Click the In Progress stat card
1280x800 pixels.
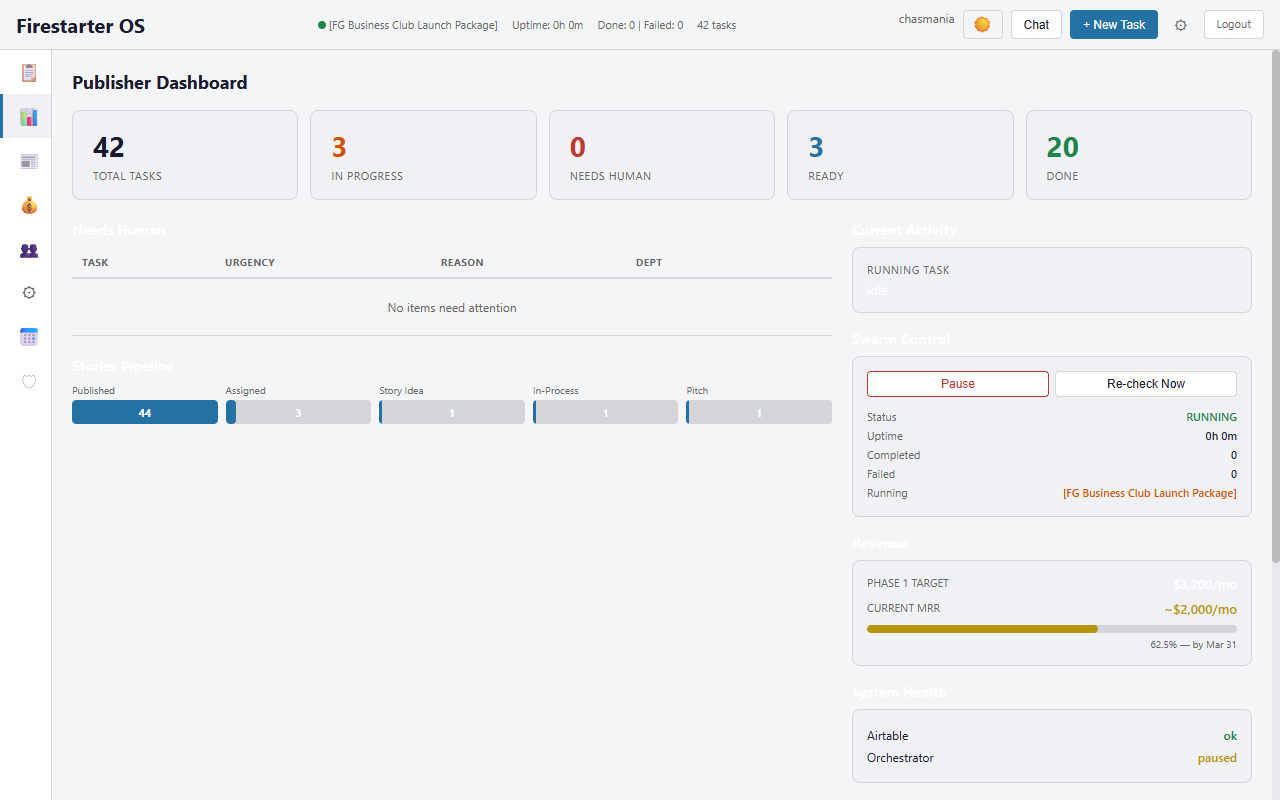[x=423, y=155]
